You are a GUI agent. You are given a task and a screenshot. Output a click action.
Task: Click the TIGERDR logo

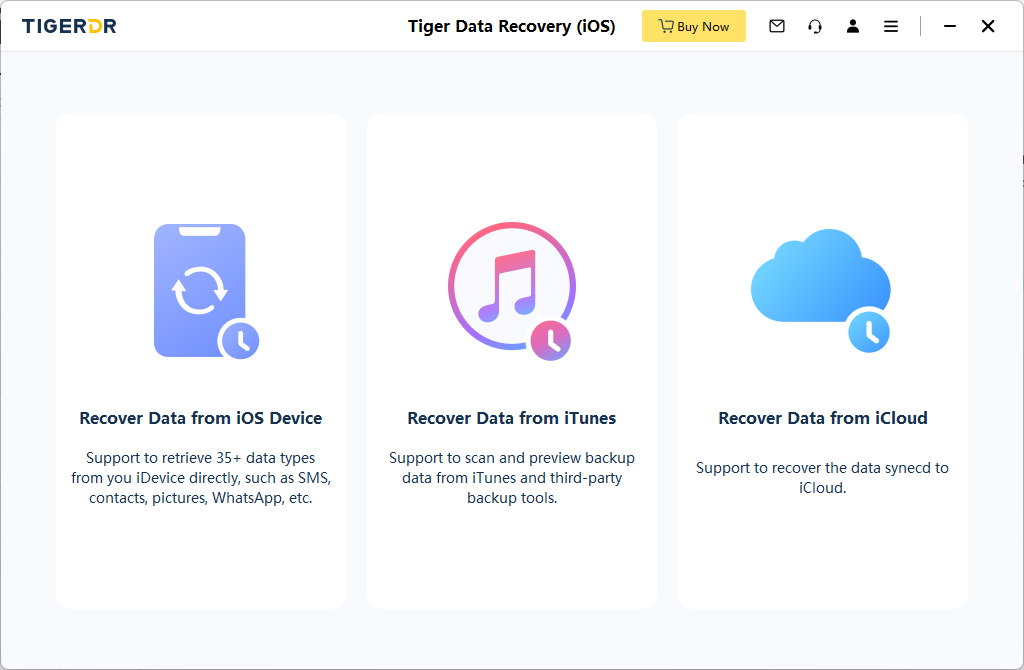click(69, 26)
